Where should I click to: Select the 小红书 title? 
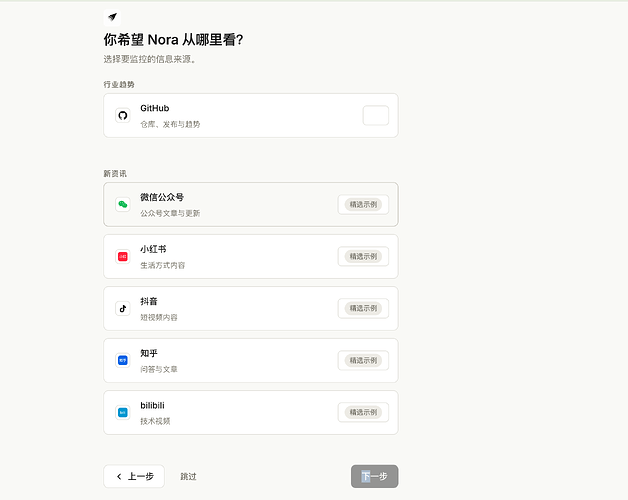153,249
